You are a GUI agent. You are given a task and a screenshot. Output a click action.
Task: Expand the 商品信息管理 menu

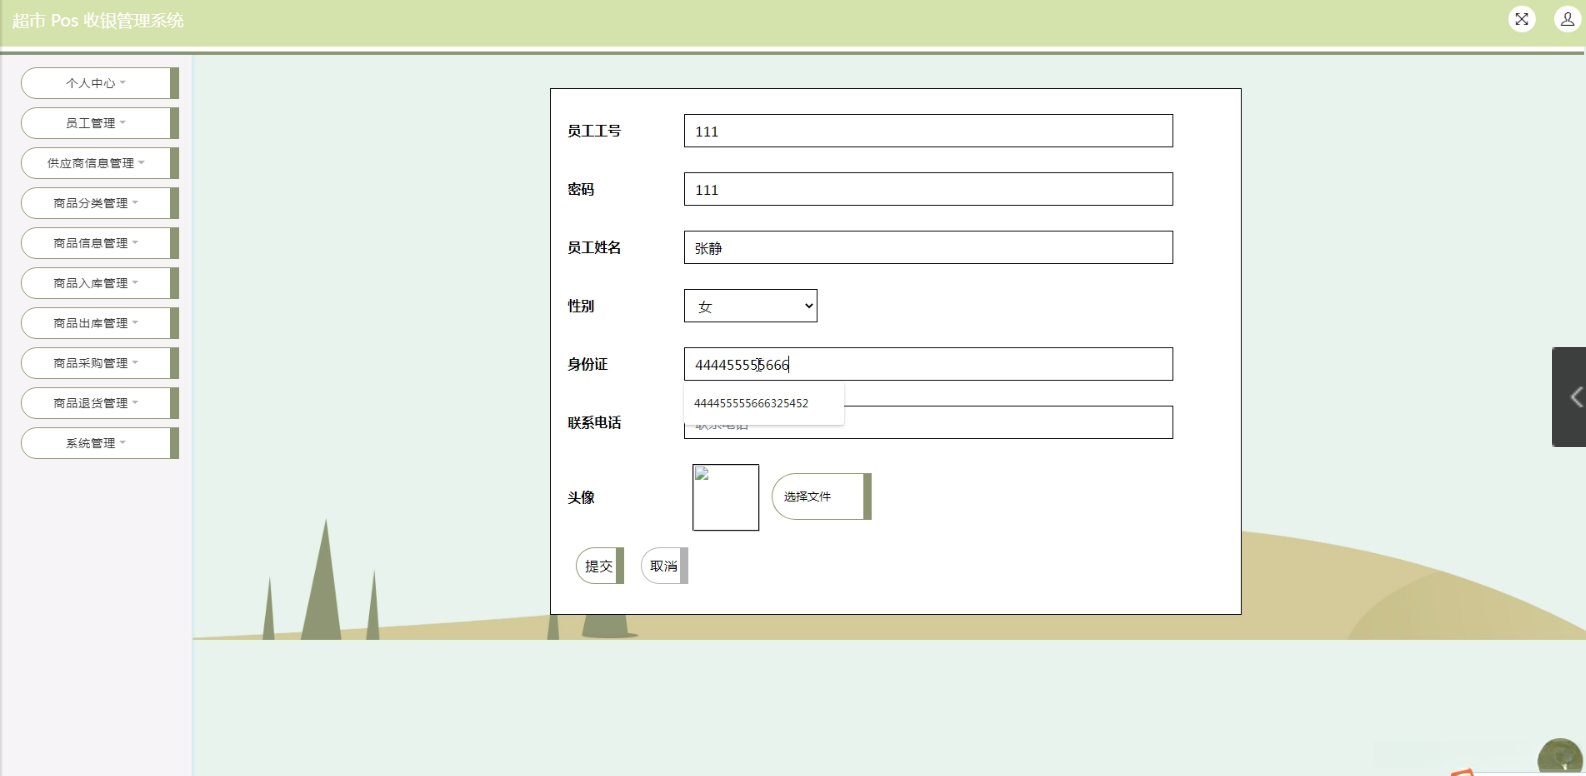click(x=99, y=243)
